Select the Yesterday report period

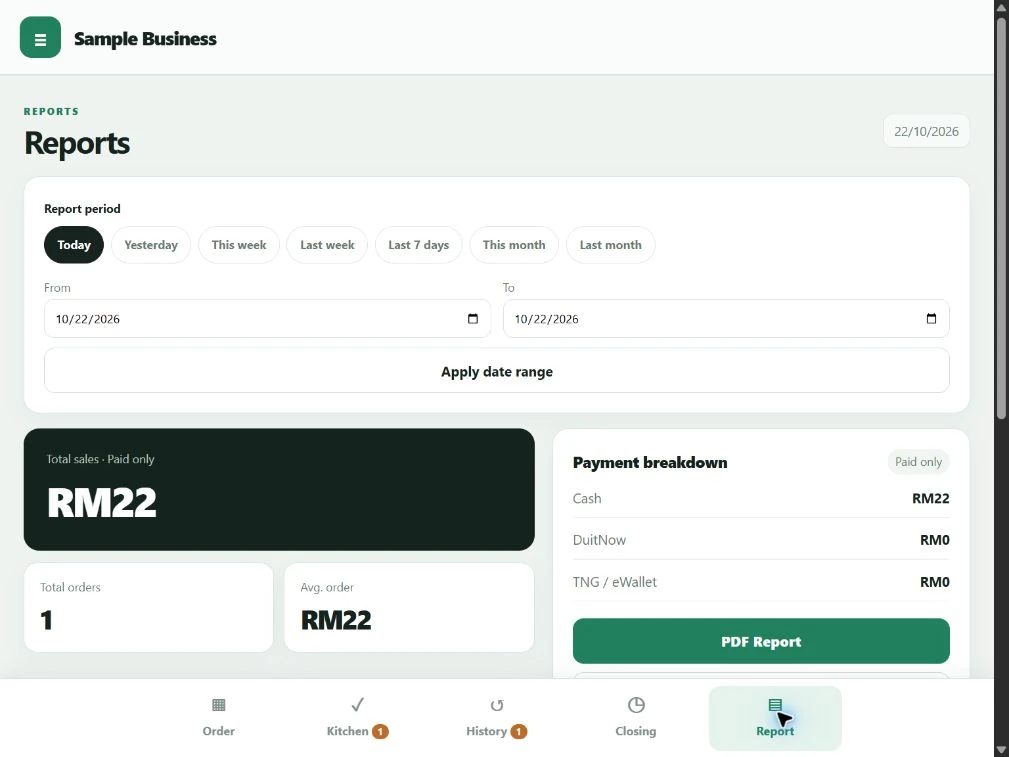(151, 245)
